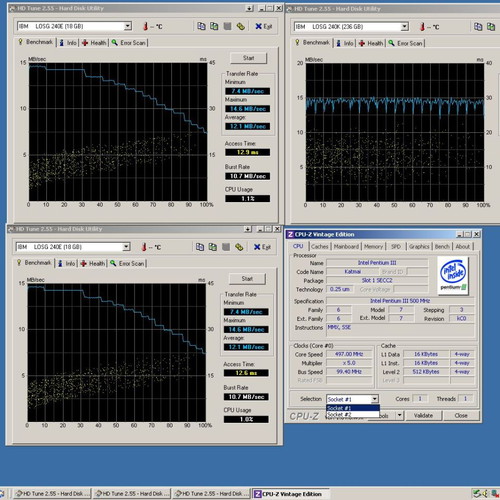Click copy-to-clipboard icon in top-left HD Tune
Screen dimensions: 500x500
click(x=201, y=26)
